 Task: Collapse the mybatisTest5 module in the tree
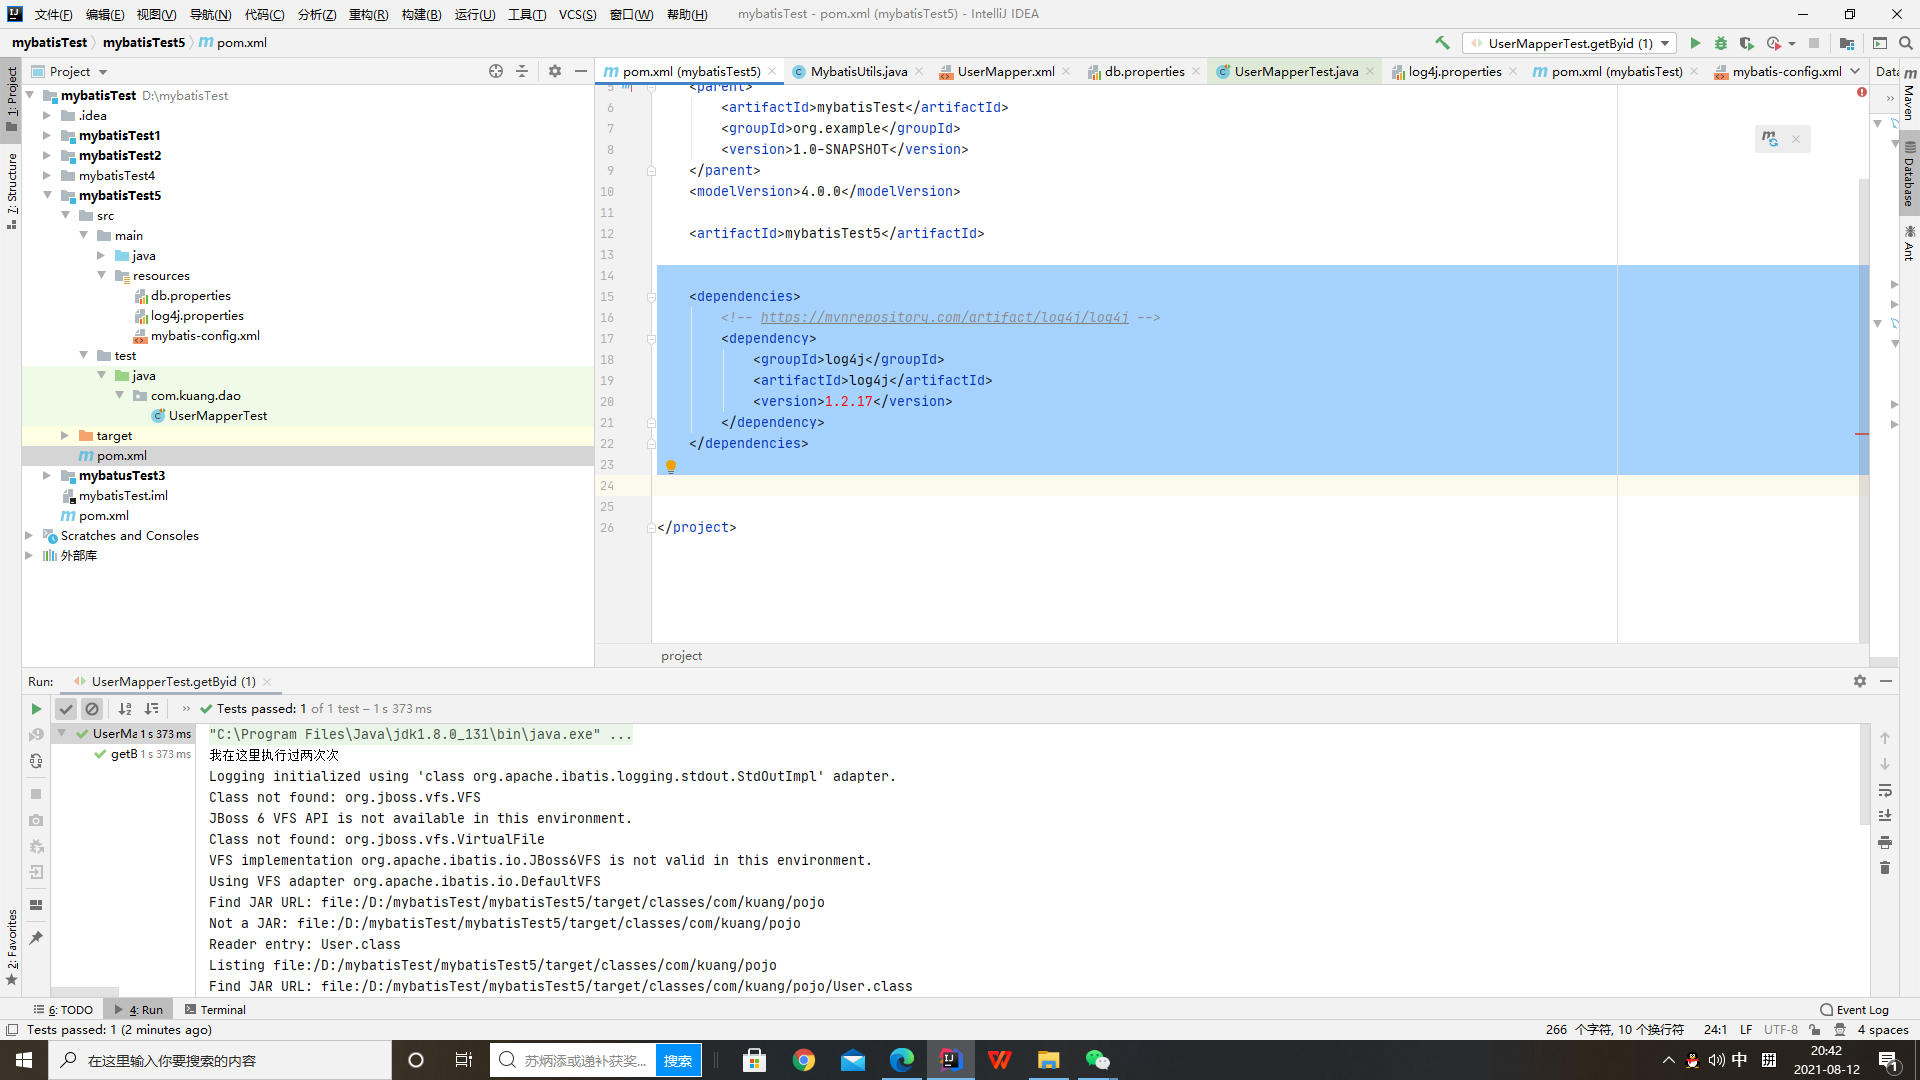(47, 195)
